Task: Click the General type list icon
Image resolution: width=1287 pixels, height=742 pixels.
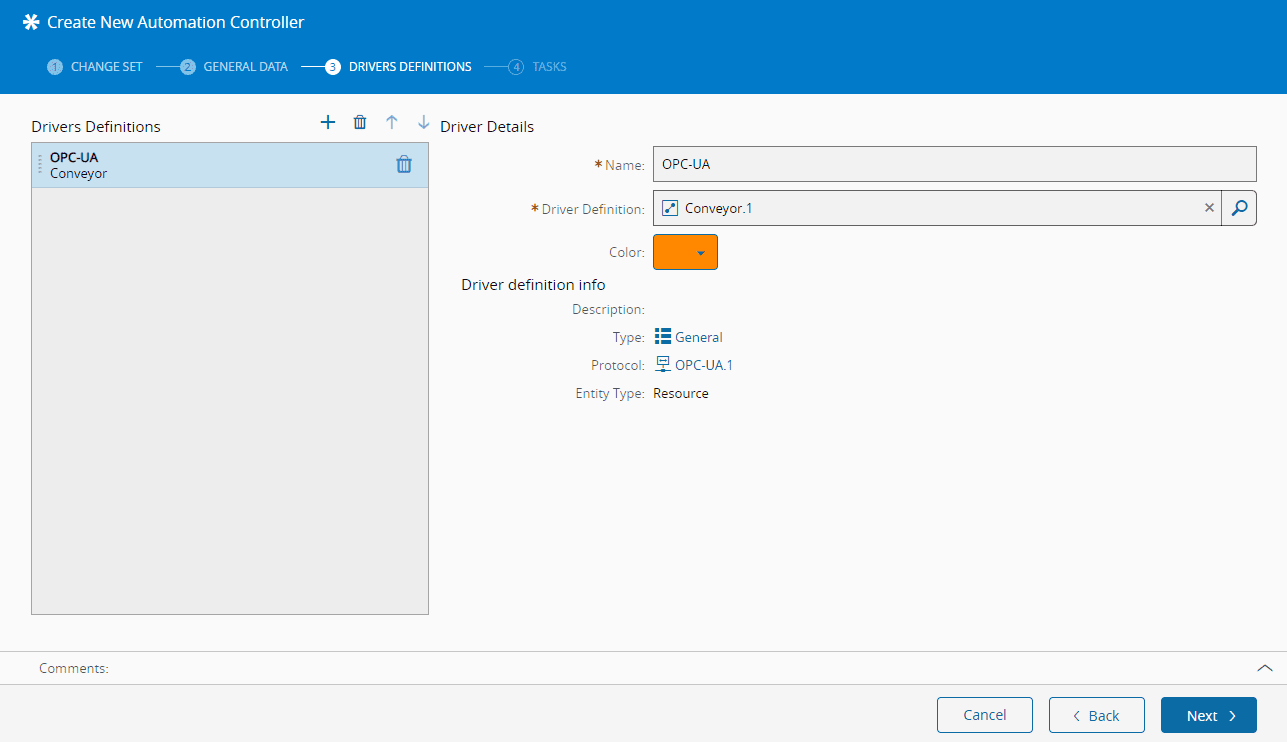Action: (x=662, y=337)
